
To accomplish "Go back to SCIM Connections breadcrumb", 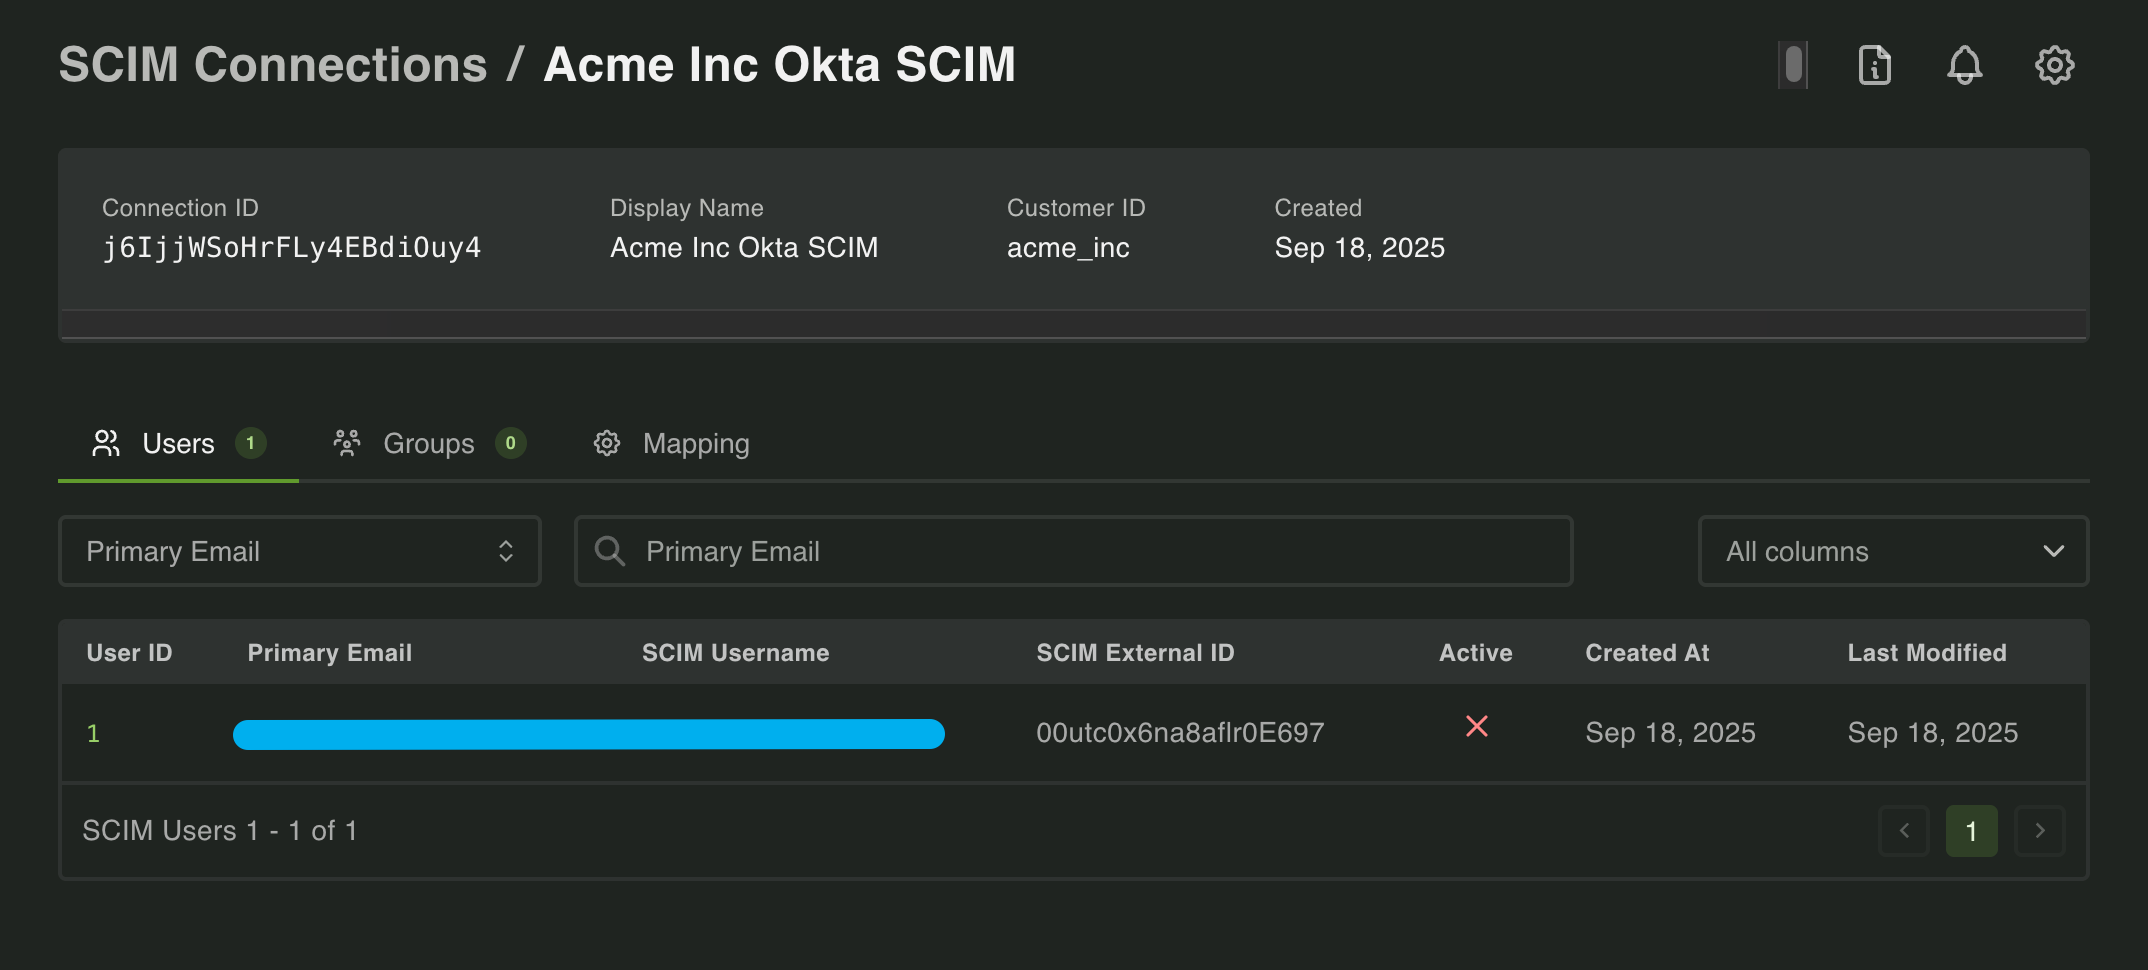I will pyautogui.click(x=273, y=65).
